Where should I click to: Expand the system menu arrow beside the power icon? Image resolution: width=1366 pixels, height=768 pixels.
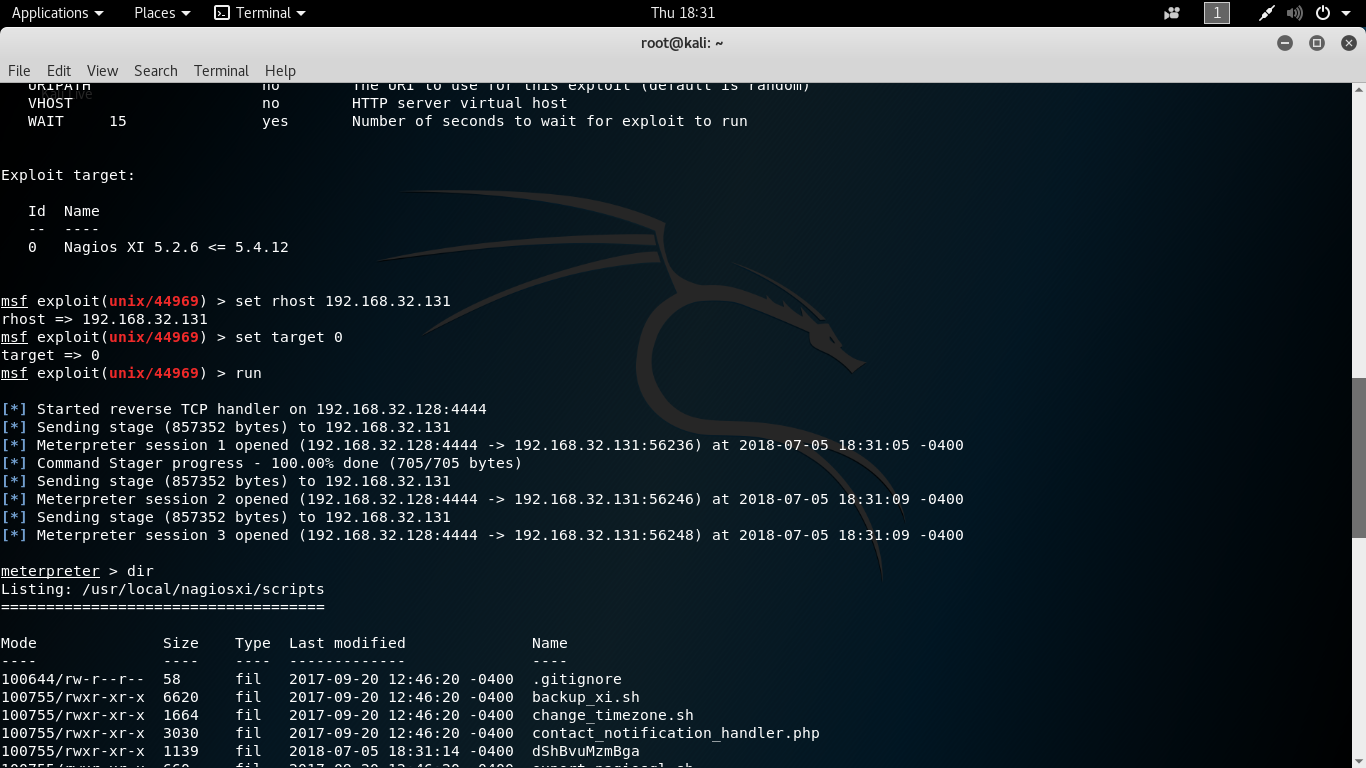[1346, 13]
